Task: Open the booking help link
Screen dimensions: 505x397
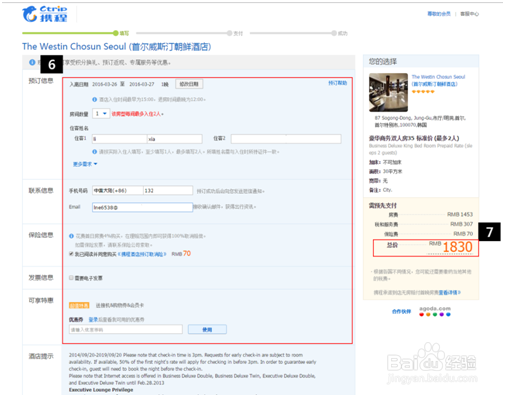Action: 337,83
